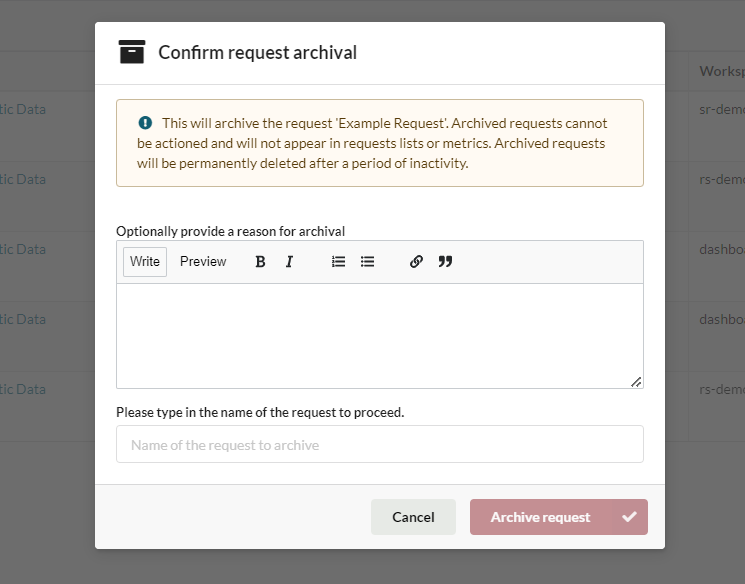Switch to the Preview tab
The image size is (745, 584).
point(203,262)
